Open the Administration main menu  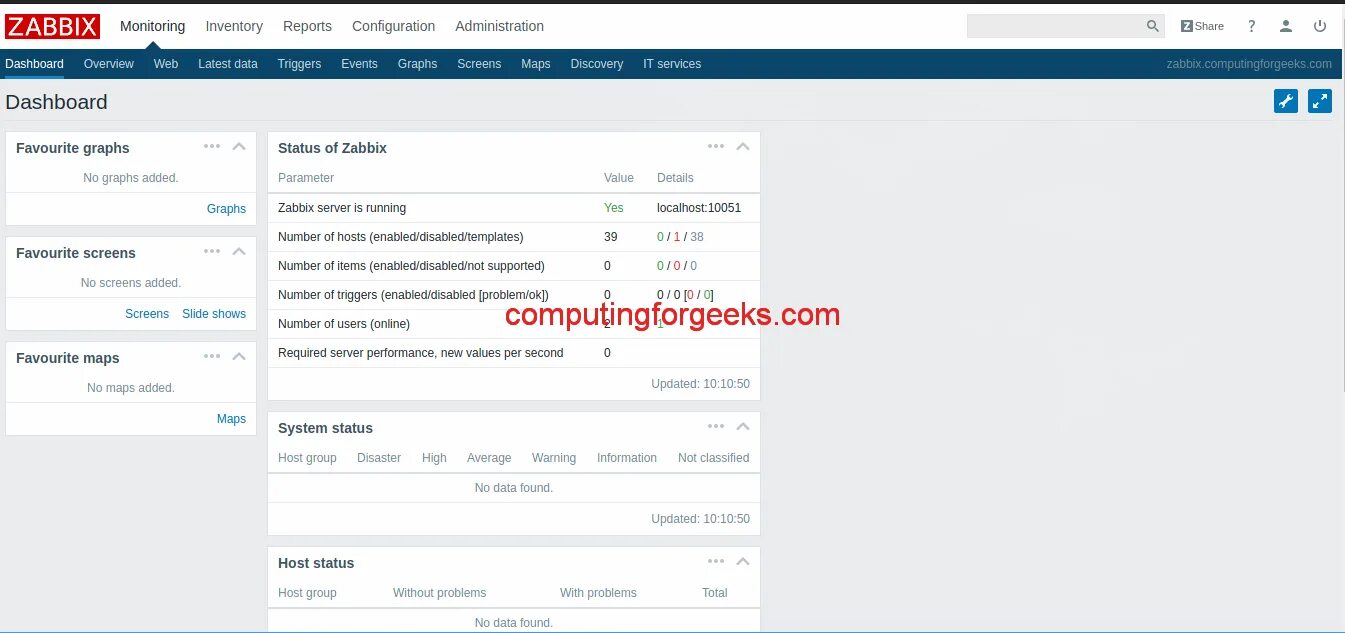[x=499, y=26]
